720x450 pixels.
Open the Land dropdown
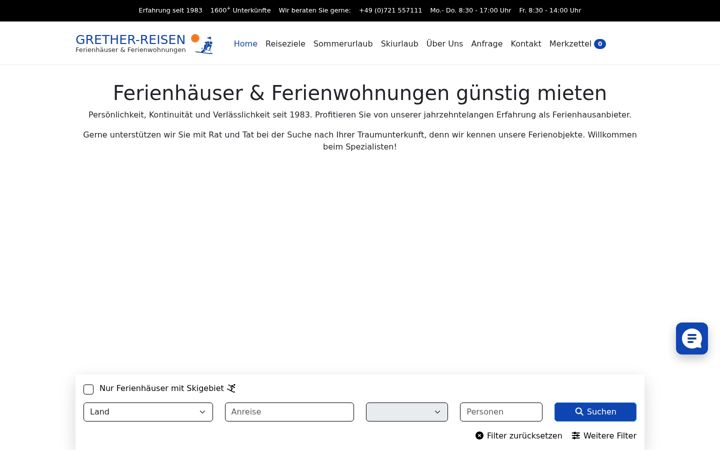click(148, 412)
